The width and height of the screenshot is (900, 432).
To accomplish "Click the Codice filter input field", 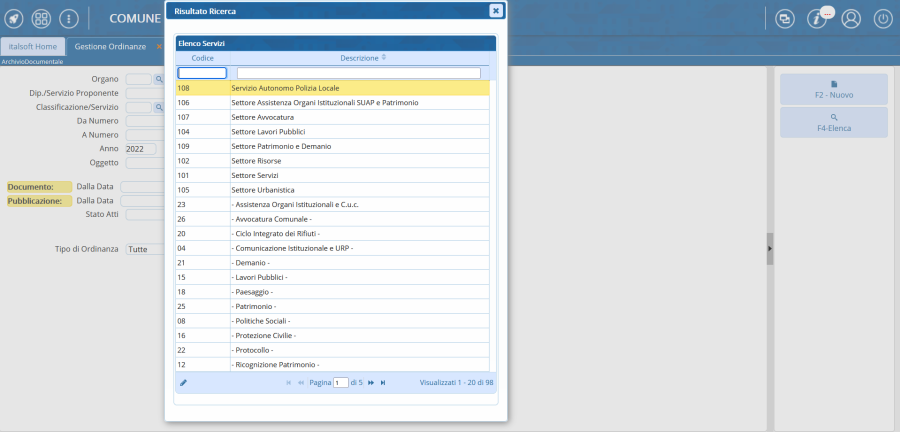I will point(202,73).
